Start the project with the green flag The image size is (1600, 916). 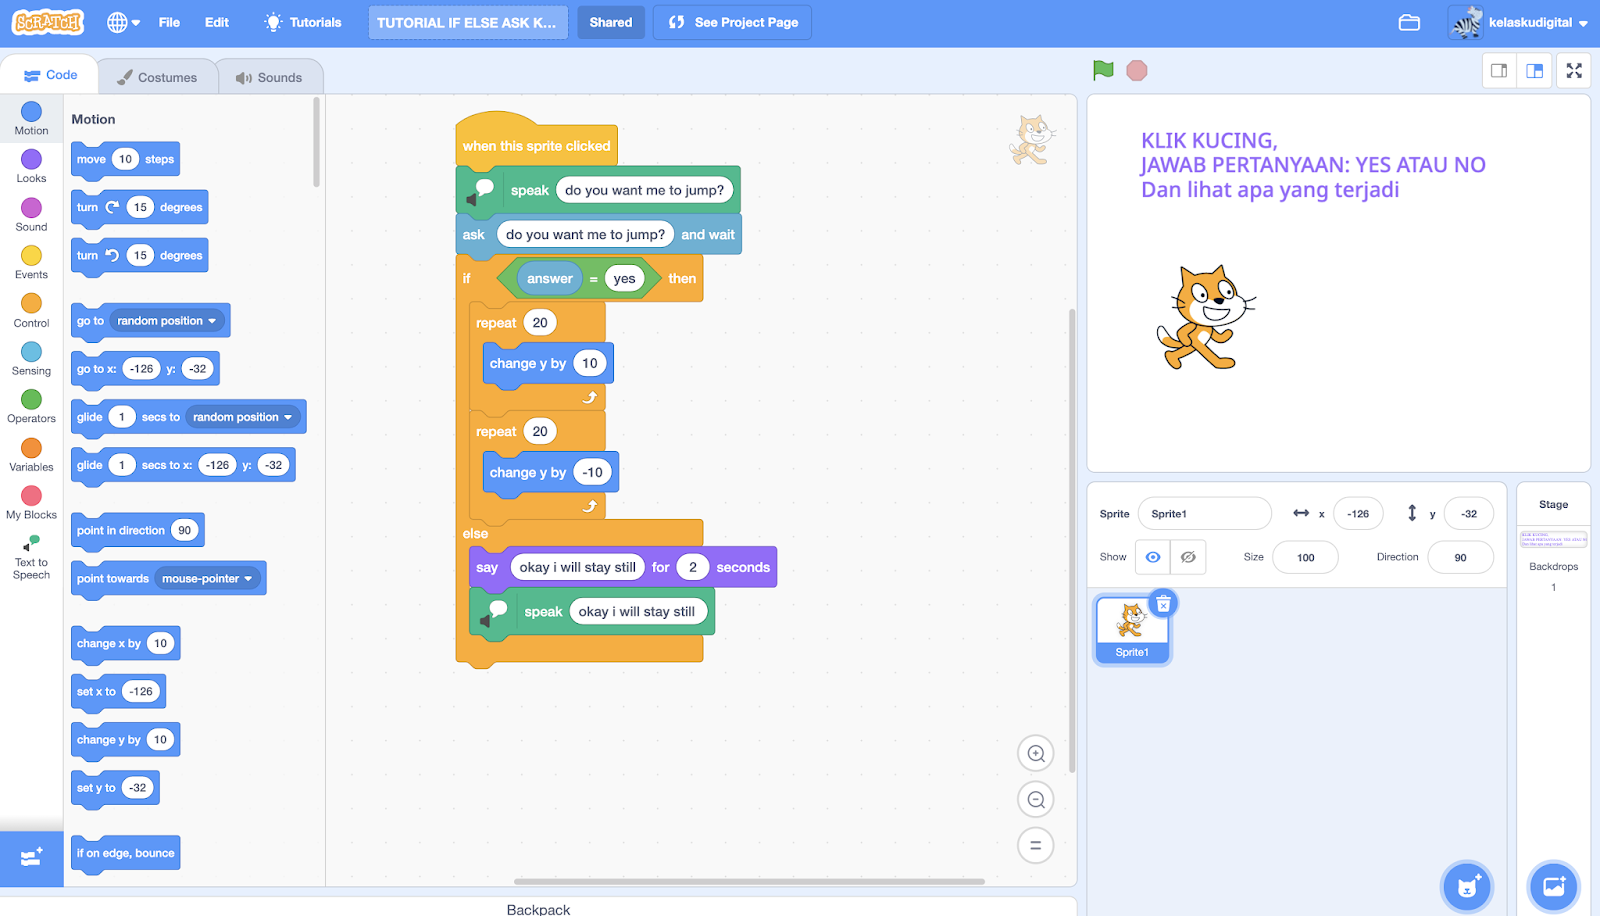coord(1103,70)
